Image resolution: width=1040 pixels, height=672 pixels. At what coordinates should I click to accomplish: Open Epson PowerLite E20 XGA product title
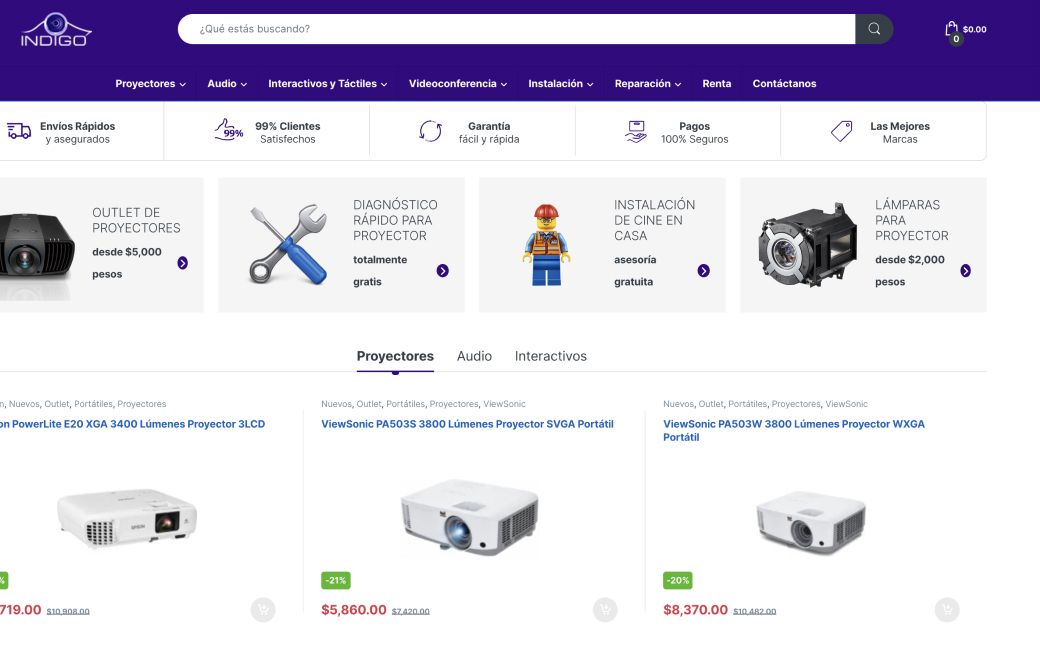pyautogui.click(x=133, y=424)
